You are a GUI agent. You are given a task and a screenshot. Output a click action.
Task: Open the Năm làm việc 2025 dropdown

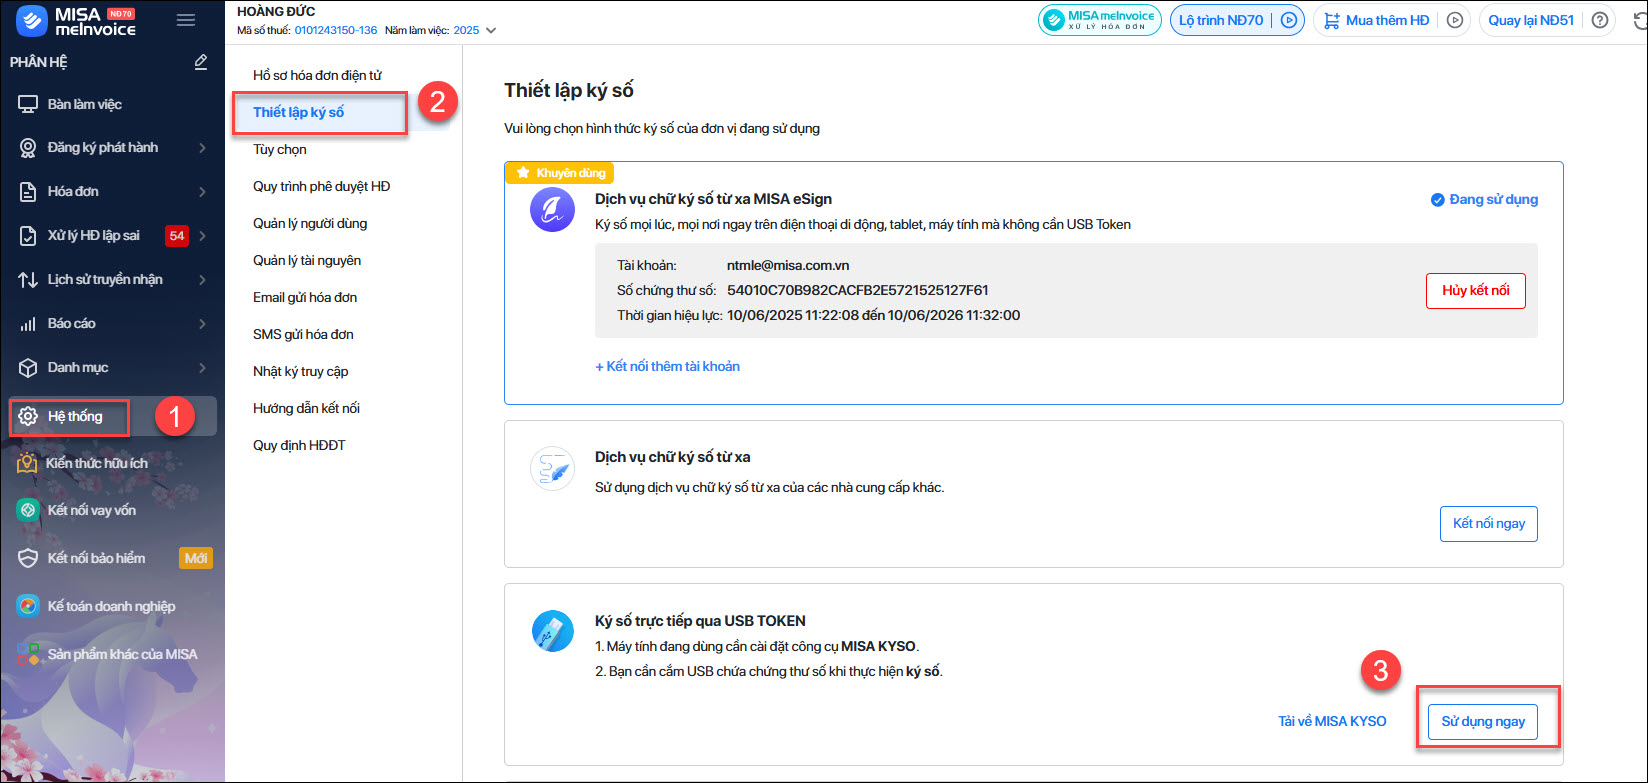click(x=490, y=31)
